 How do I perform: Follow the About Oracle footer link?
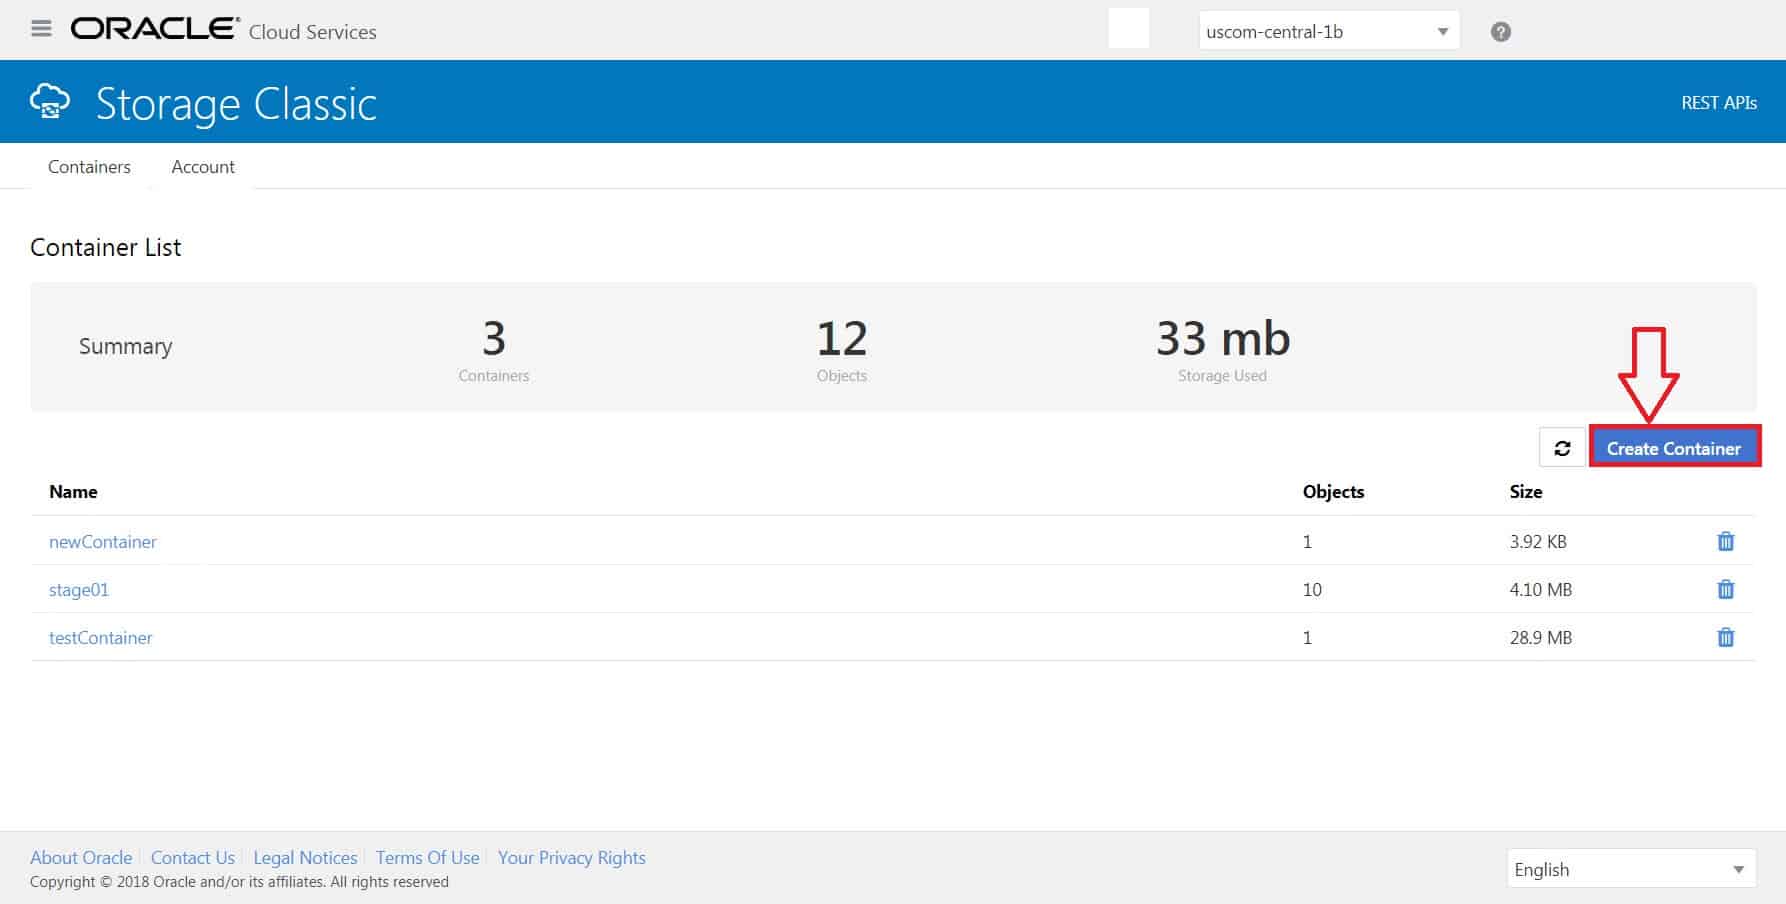[81, 857]
